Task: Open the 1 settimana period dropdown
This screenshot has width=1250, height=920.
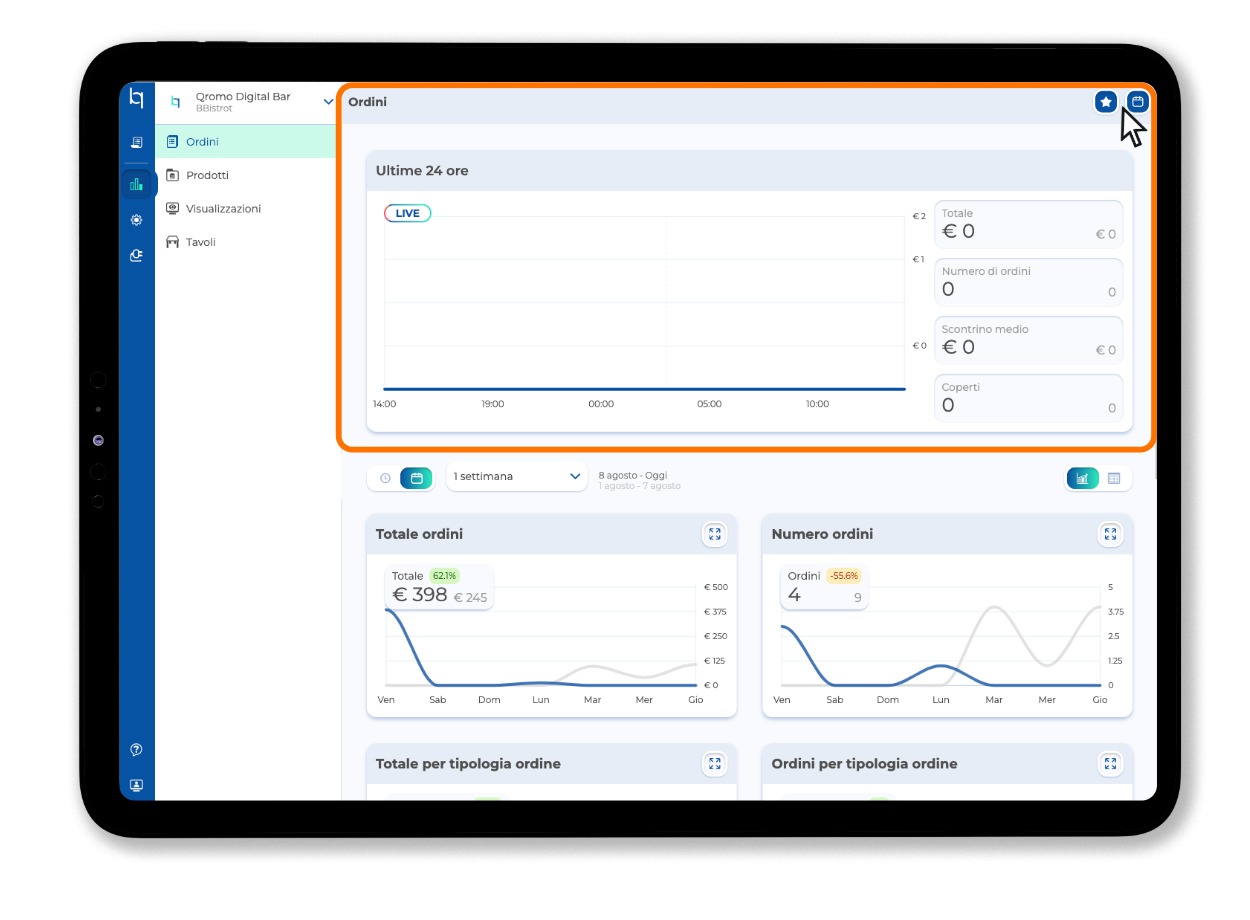Action: (517, 477)
